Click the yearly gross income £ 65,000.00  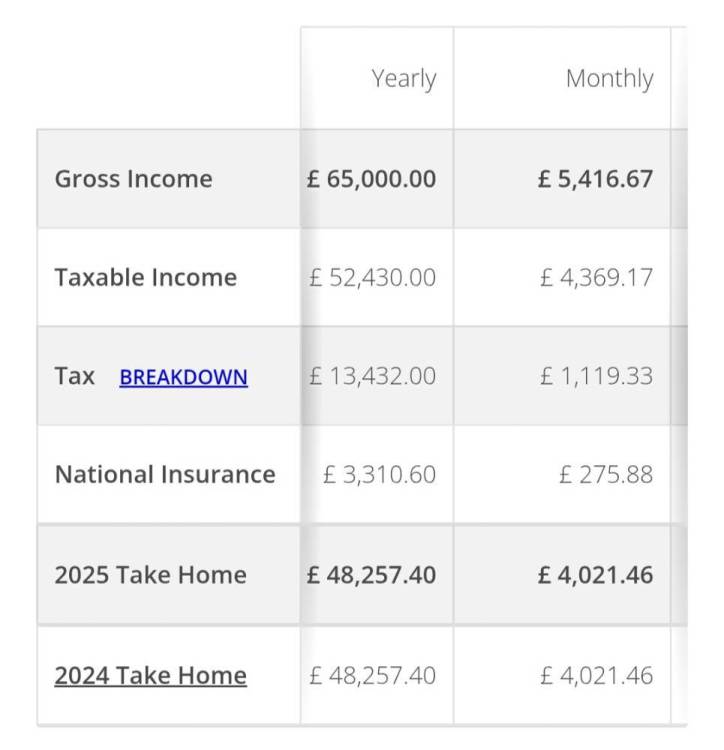pos(371,179)
